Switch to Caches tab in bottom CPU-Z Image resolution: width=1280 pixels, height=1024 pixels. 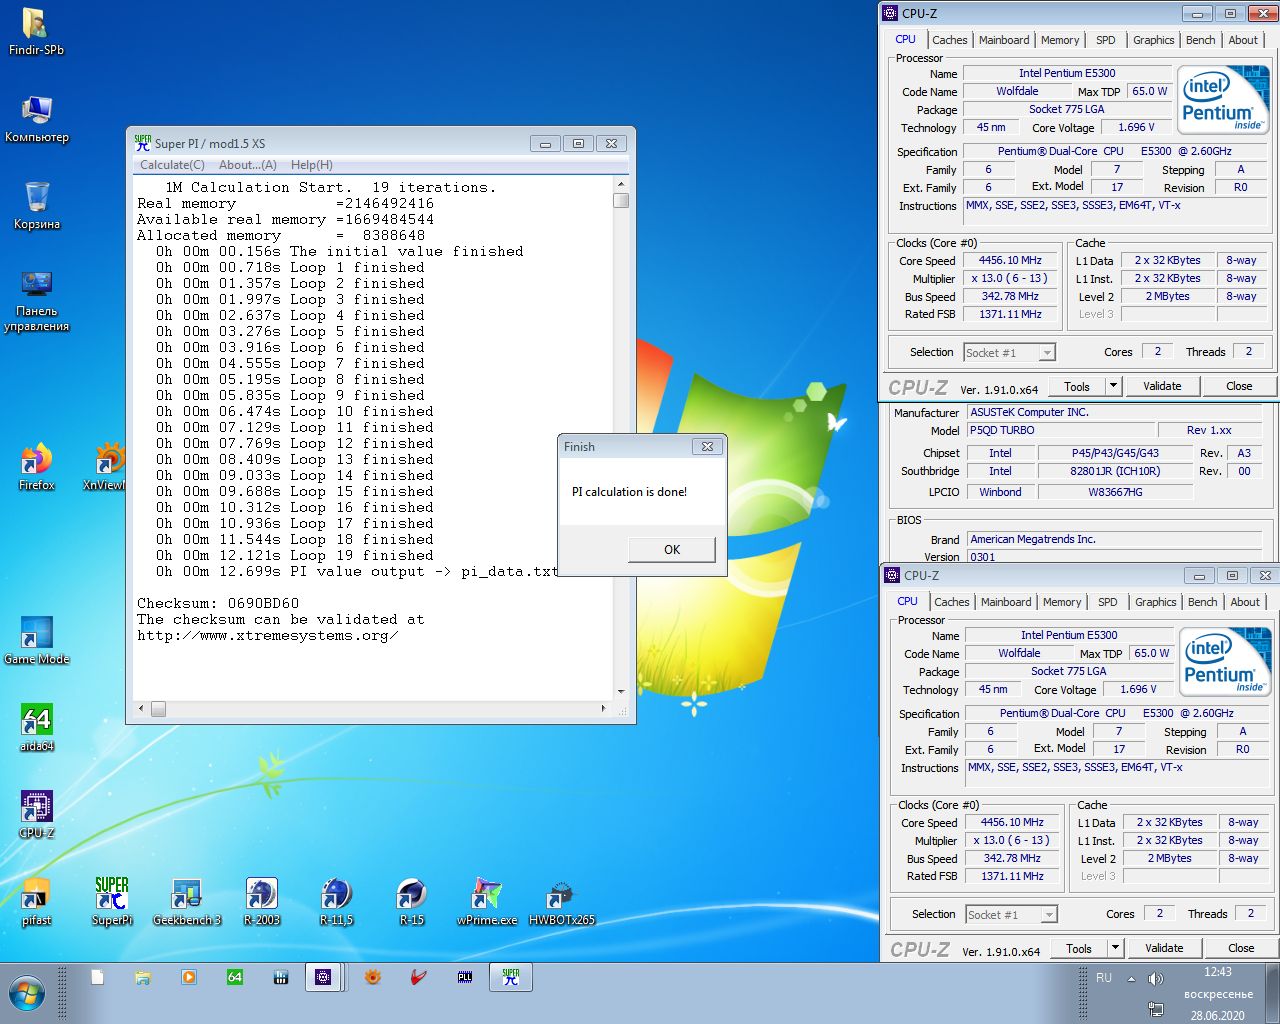[x=951, y=602]
